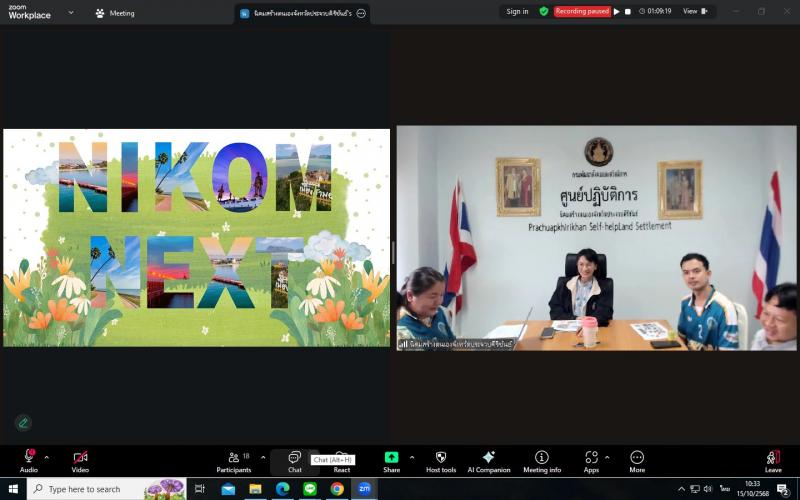Open Host tools shield menu
This screenshot has height=500, width=800.
(x=441, y=461)
